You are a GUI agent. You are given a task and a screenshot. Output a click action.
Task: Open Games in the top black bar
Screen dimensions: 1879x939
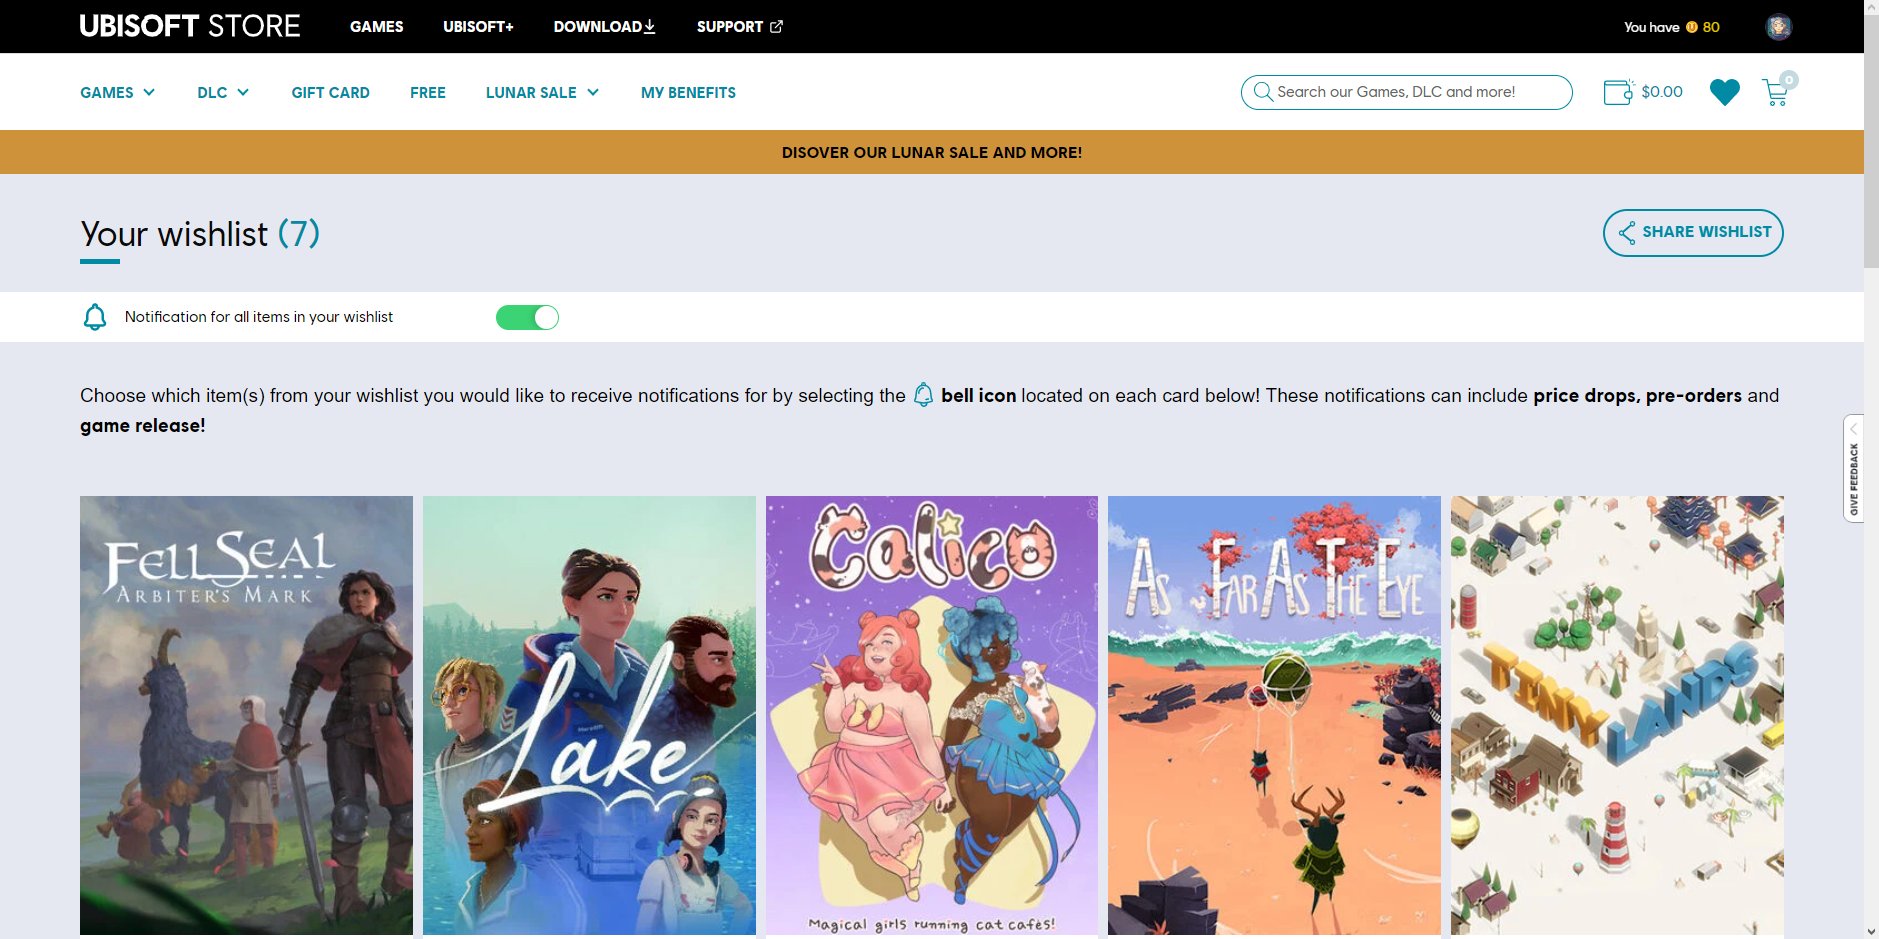coord(377,27)
